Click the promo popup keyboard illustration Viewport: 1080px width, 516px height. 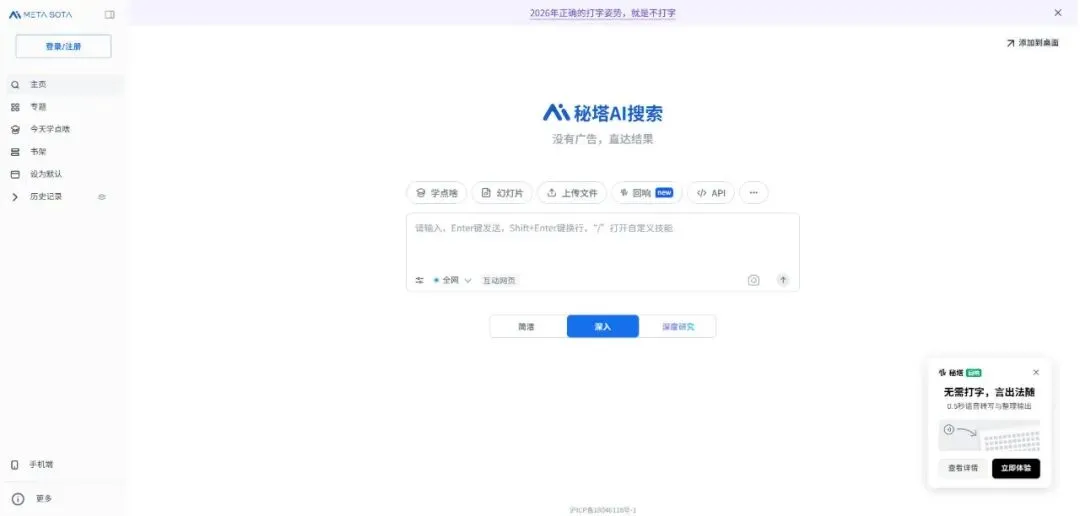point(990,435)
